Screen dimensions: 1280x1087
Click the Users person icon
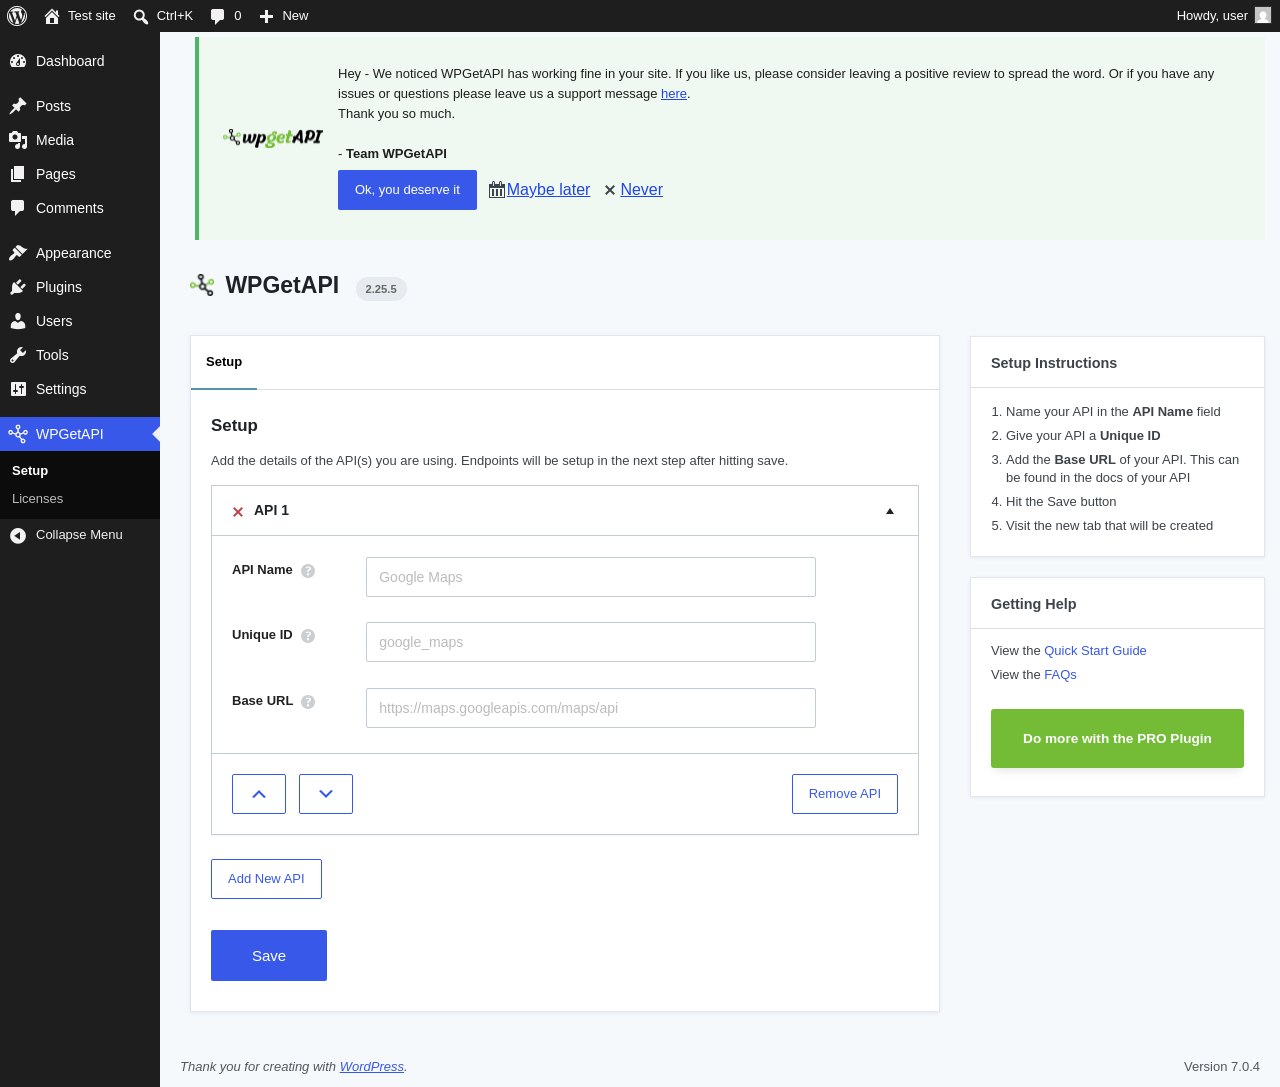18,321
